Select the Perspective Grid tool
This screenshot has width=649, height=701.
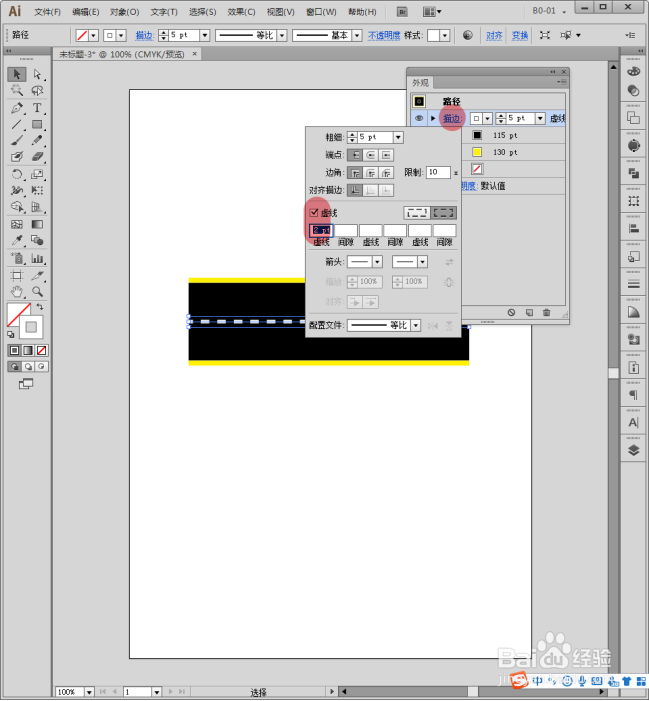point(37,207)
